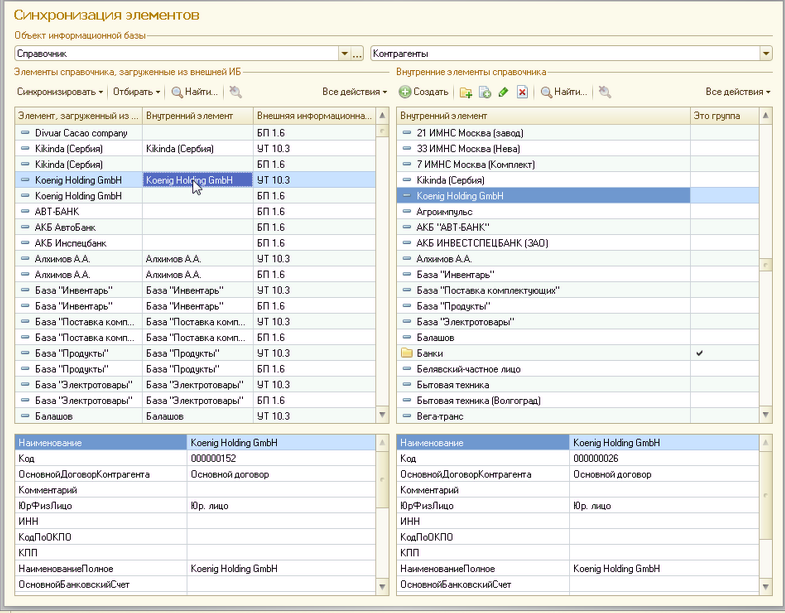The image size is (785, 613).
Task: Open the left panel Все действия menu
Action: 355,92
